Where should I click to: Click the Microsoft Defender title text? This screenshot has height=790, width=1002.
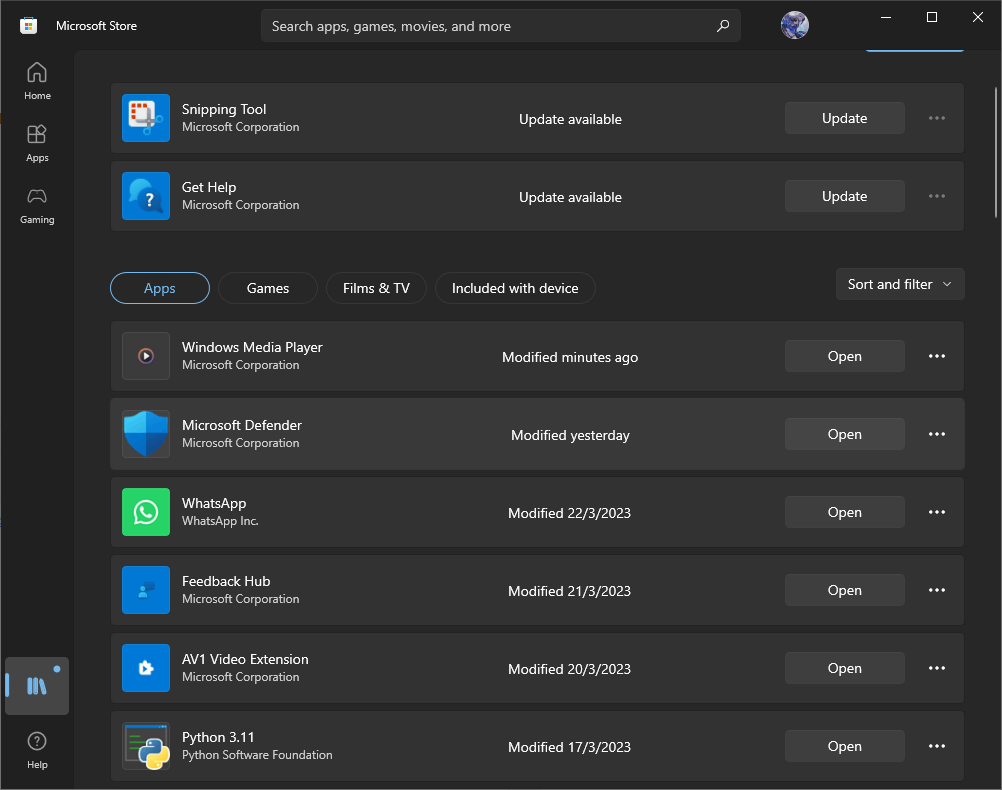[x=242, y=425]
